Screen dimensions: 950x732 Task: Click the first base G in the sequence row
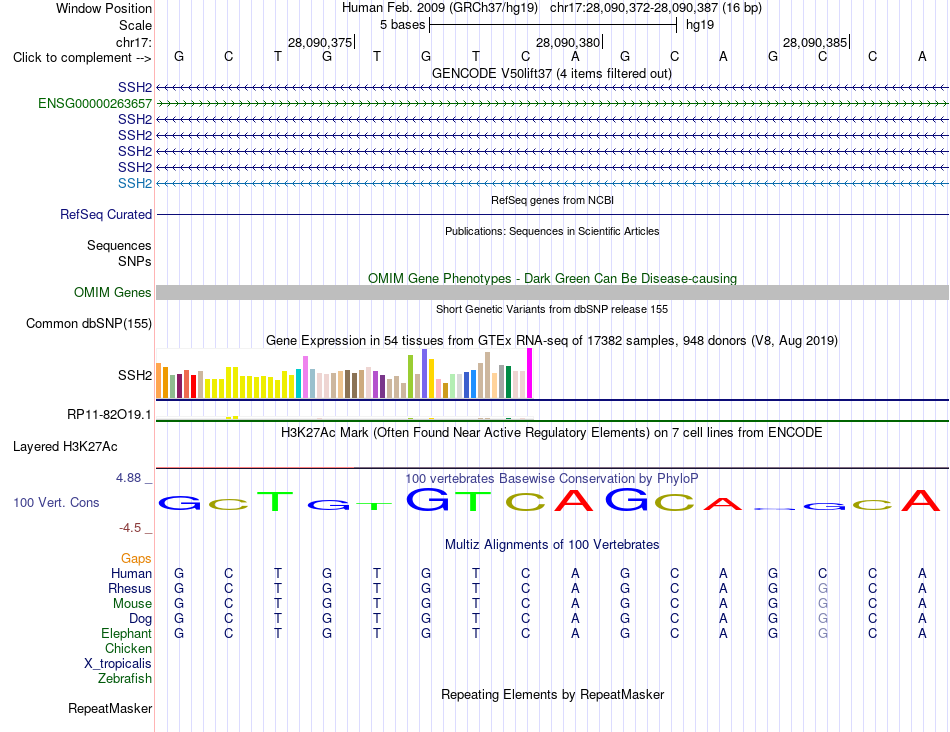(x=179, y=57)
